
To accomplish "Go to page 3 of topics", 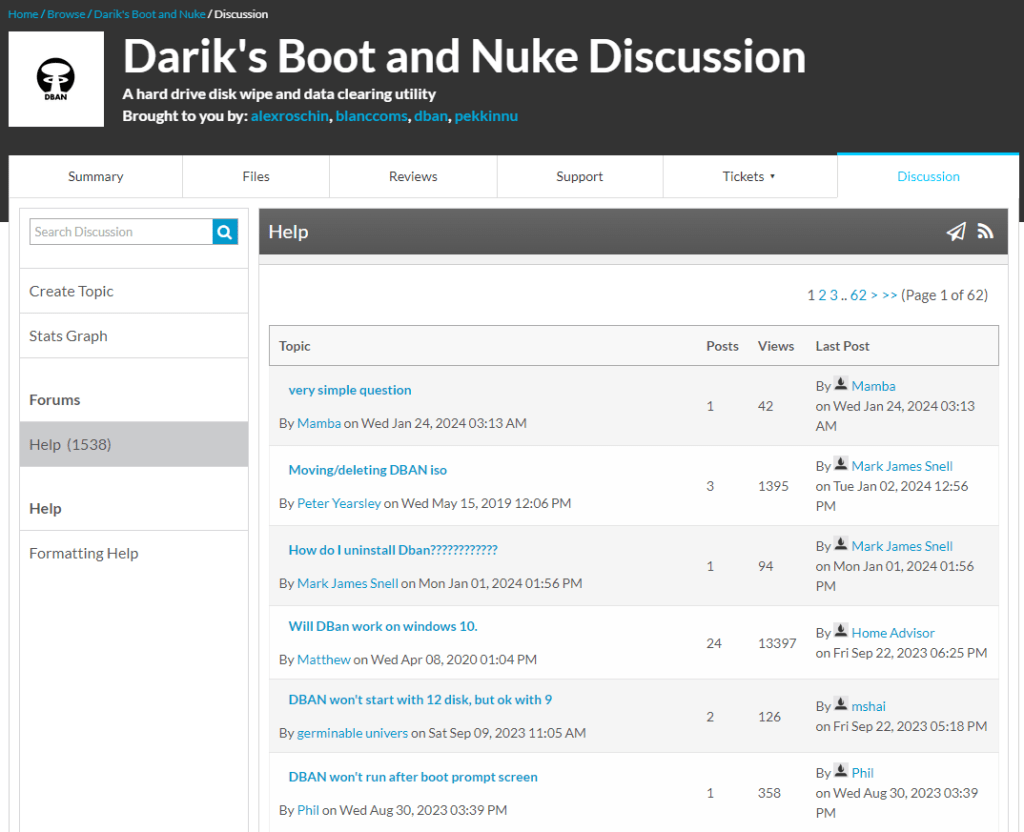I will [833, 295].
